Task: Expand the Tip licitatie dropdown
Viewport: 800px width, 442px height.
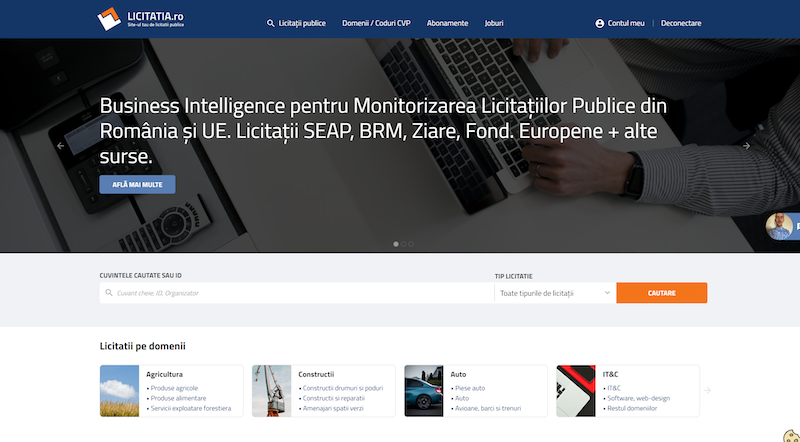Action: coord(555,293)
